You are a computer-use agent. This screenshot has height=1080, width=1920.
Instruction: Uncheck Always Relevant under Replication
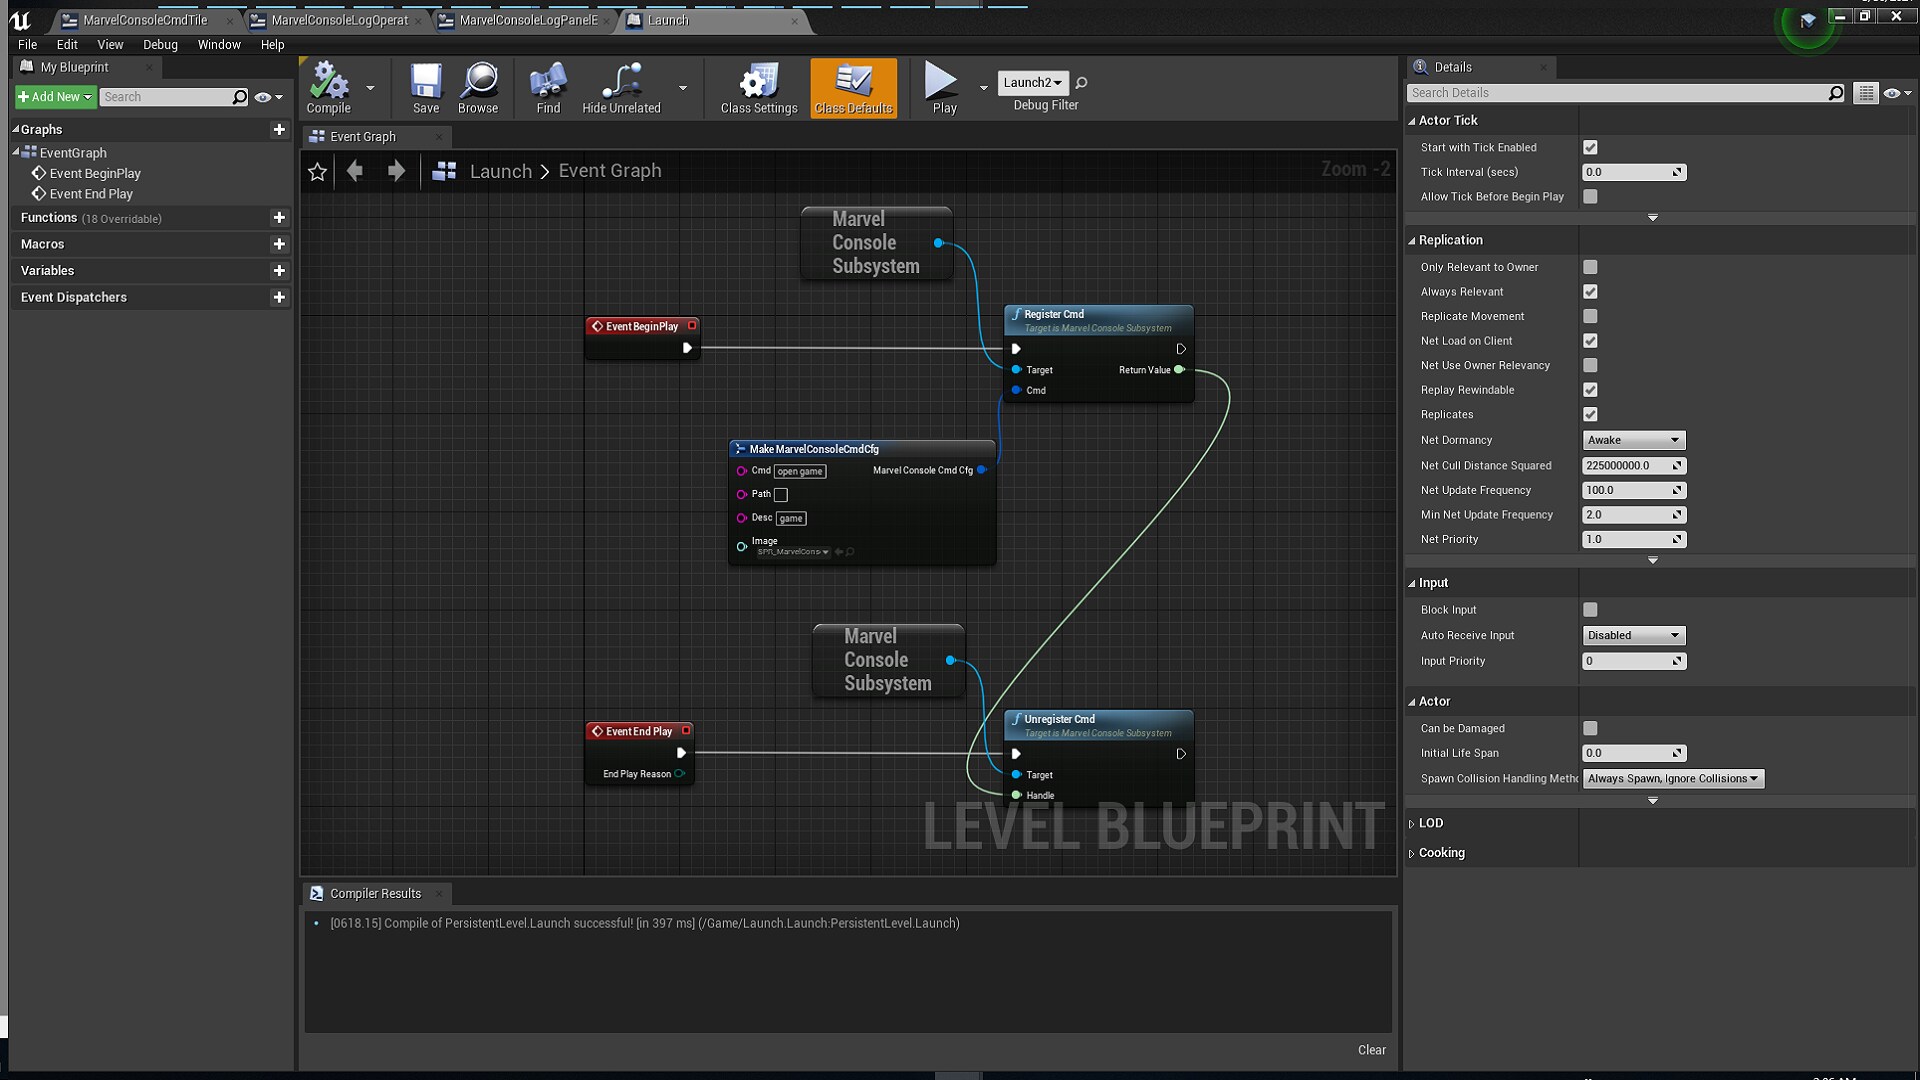(x=1591, y=291)
